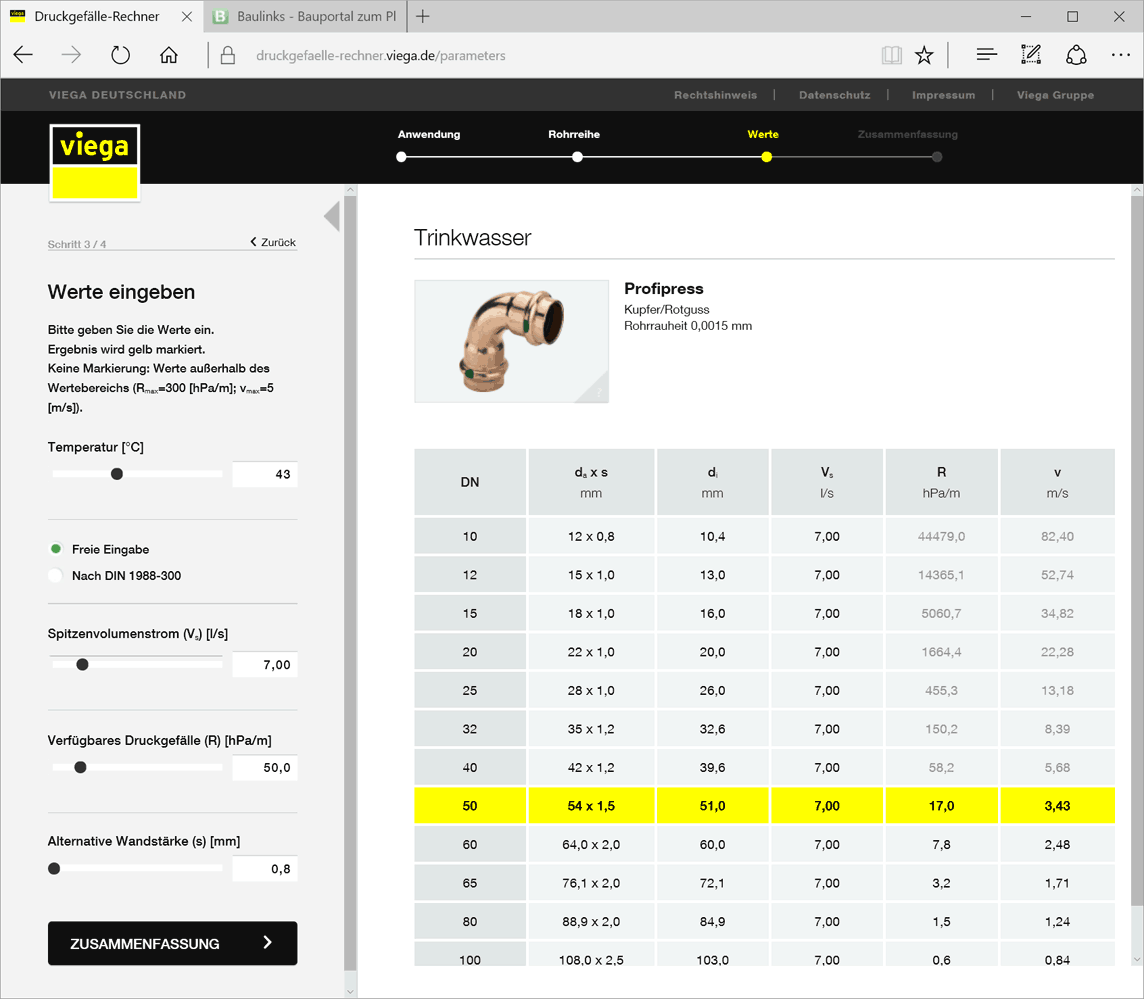Collapse the sidebar with the grey triangle

tap(332, 216)
